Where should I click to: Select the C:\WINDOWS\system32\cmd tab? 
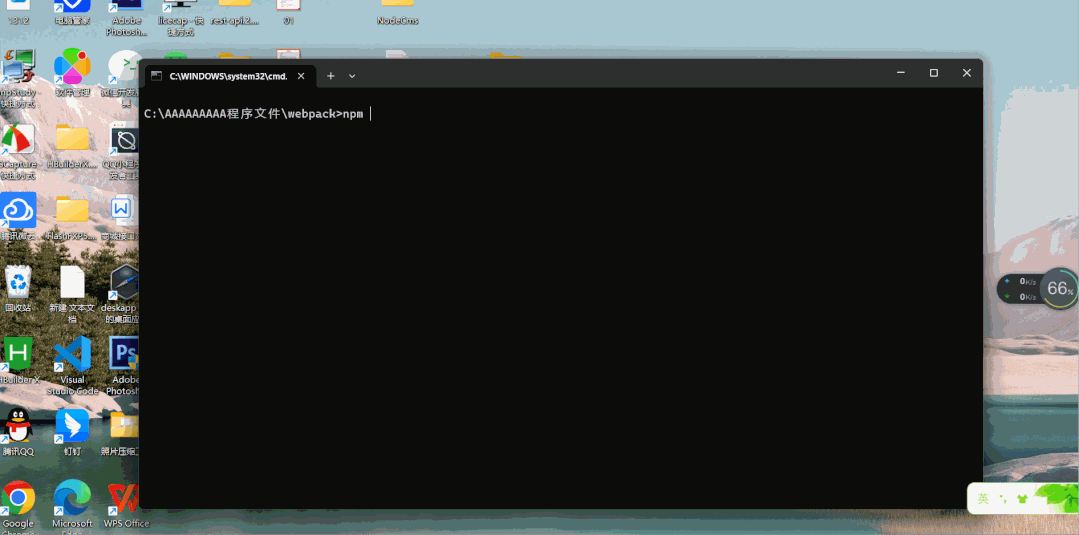(x=227, y=76)
